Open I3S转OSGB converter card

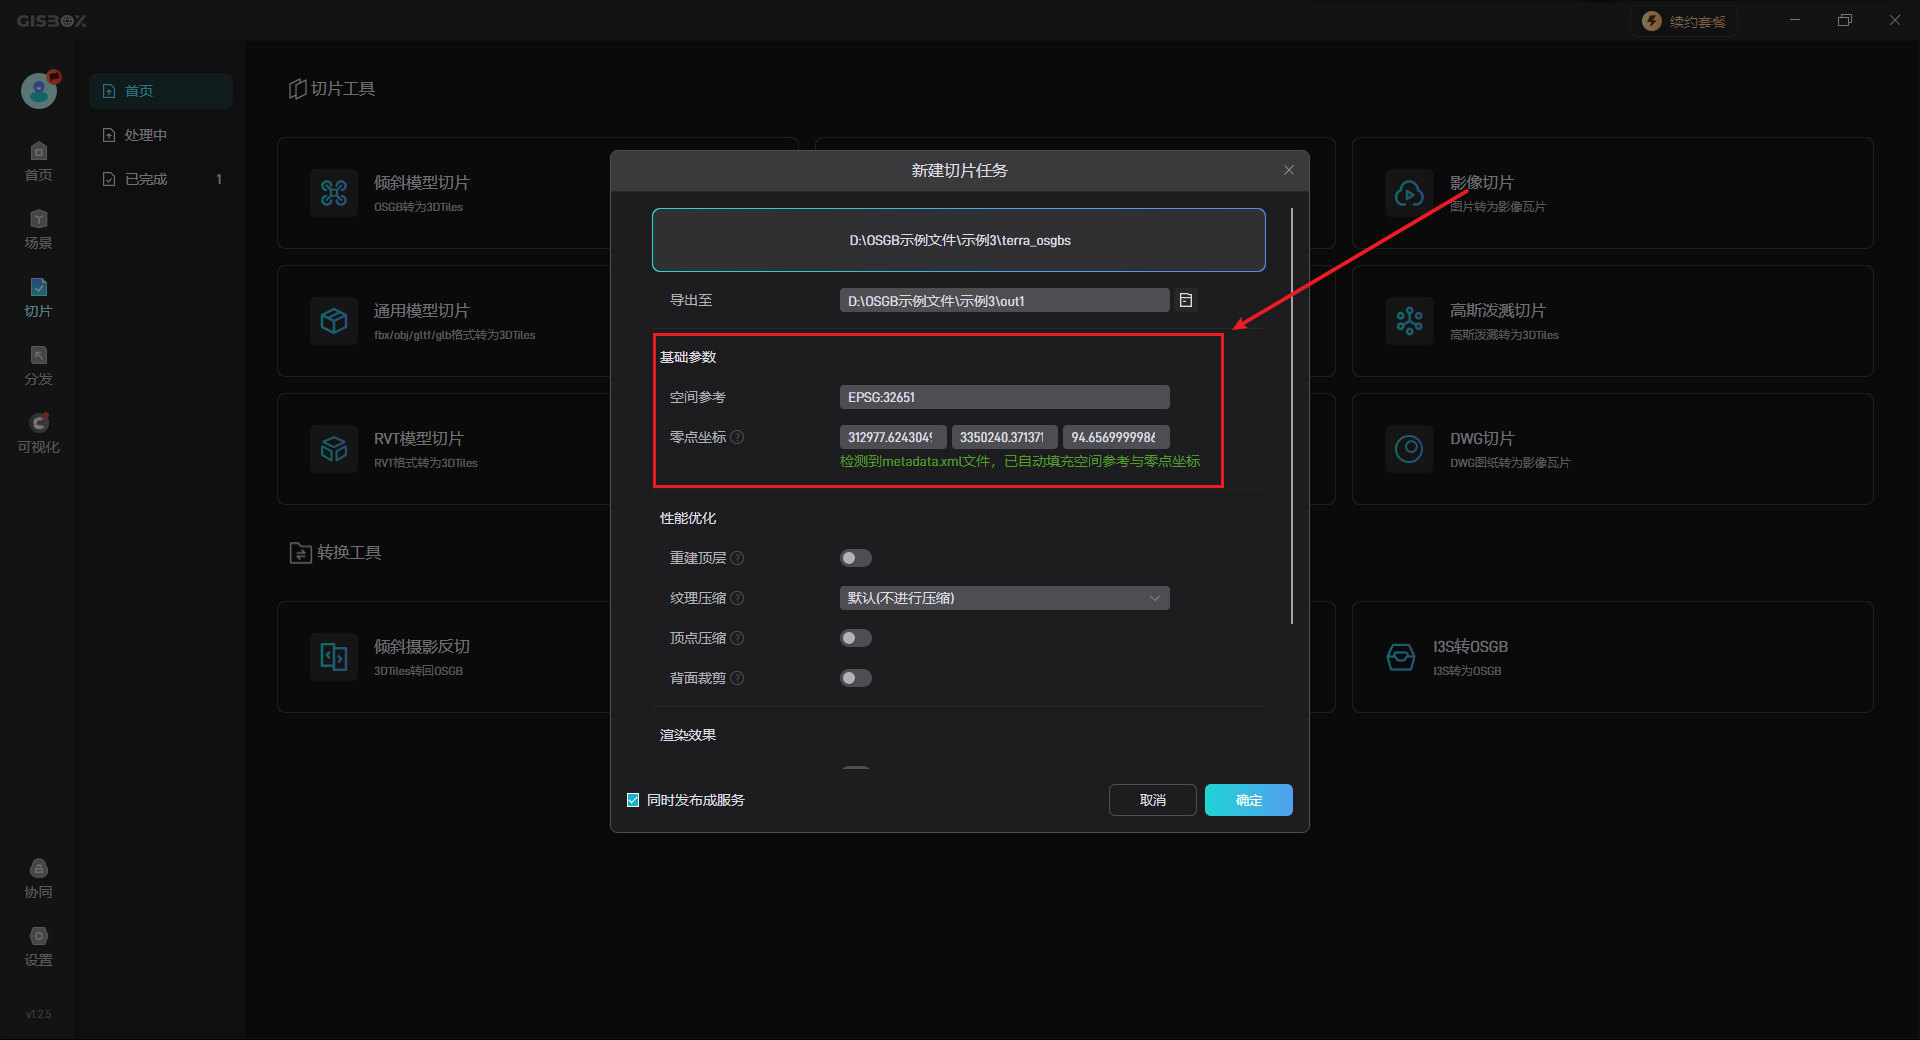click(1612, 657)
